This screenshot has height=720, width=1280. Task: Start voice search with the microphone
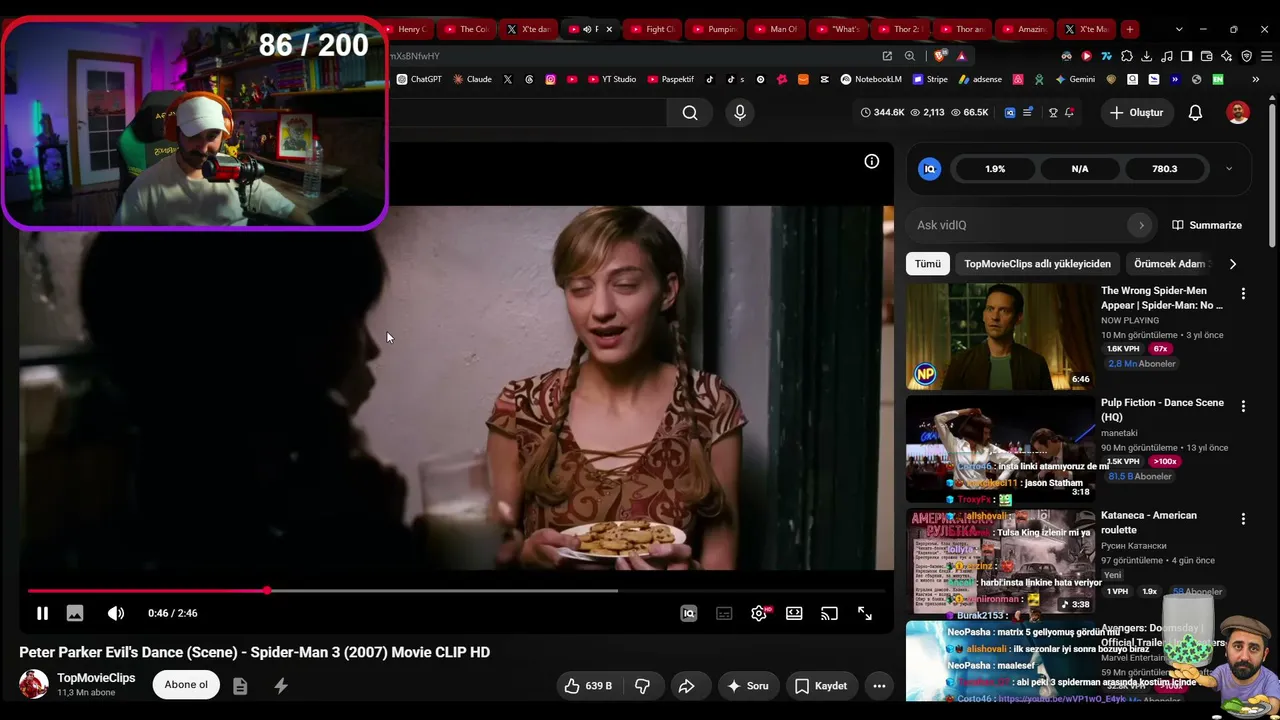(x=740, y=113)
